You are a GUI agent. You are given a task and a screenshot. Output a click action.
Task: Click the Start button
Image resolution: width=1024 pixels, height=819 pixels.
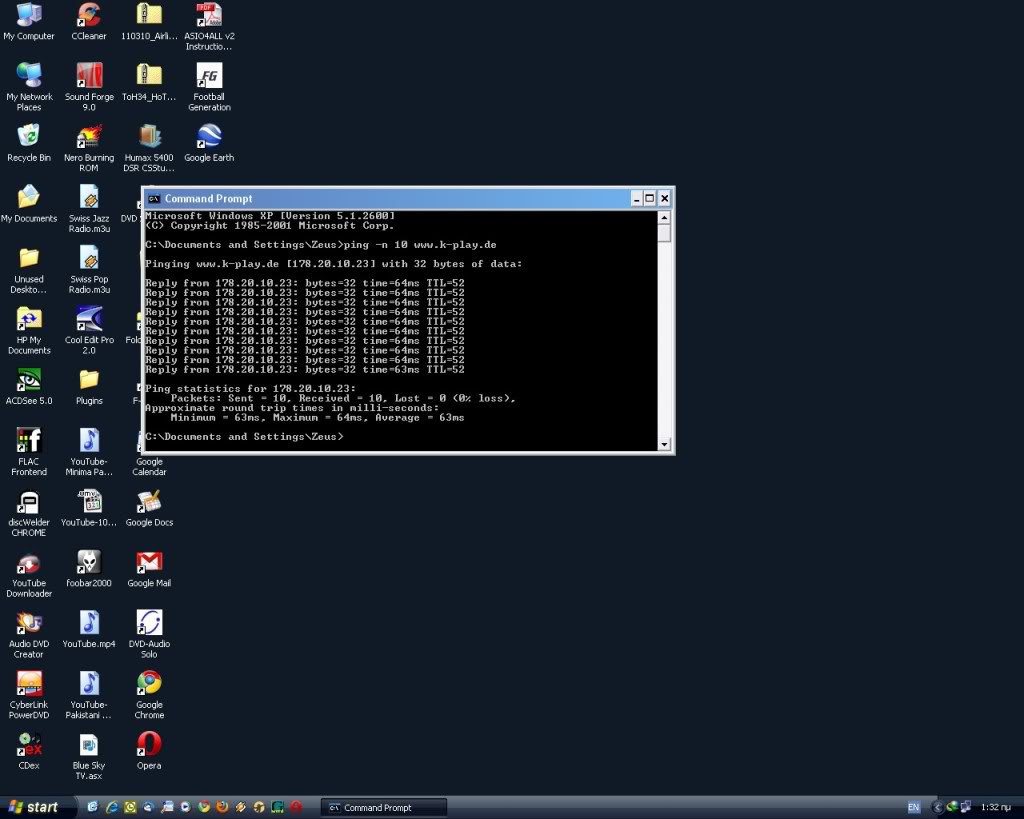point(34,807)
